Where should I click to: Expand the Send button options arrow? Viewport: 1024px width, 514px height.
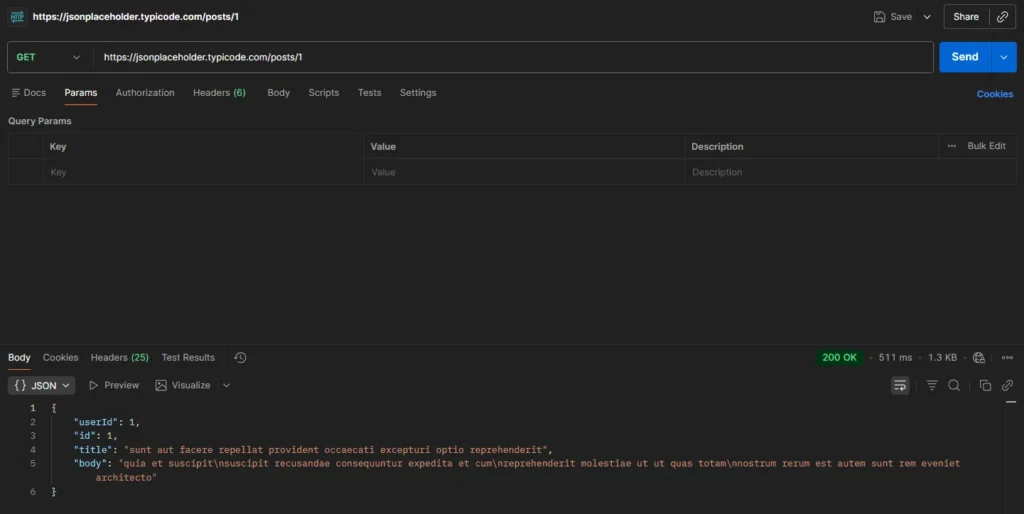point(1004,57)
